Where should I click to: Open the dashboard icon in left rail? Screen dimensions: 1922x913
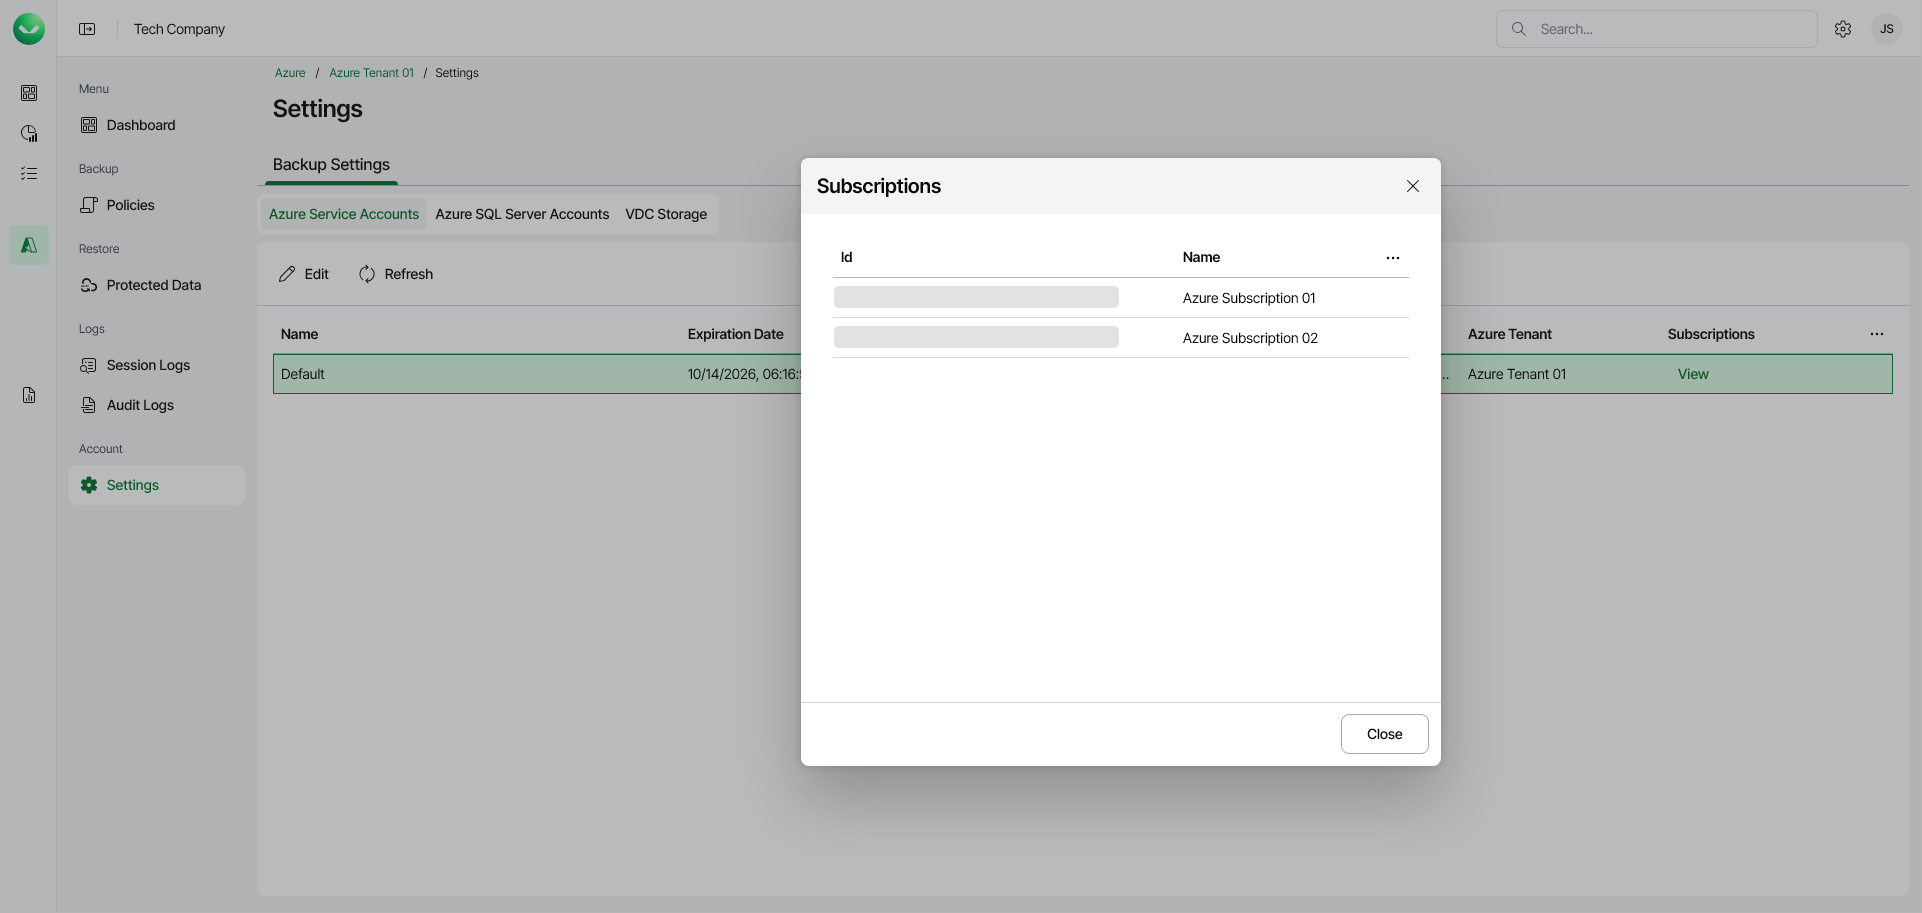(29, 93)
